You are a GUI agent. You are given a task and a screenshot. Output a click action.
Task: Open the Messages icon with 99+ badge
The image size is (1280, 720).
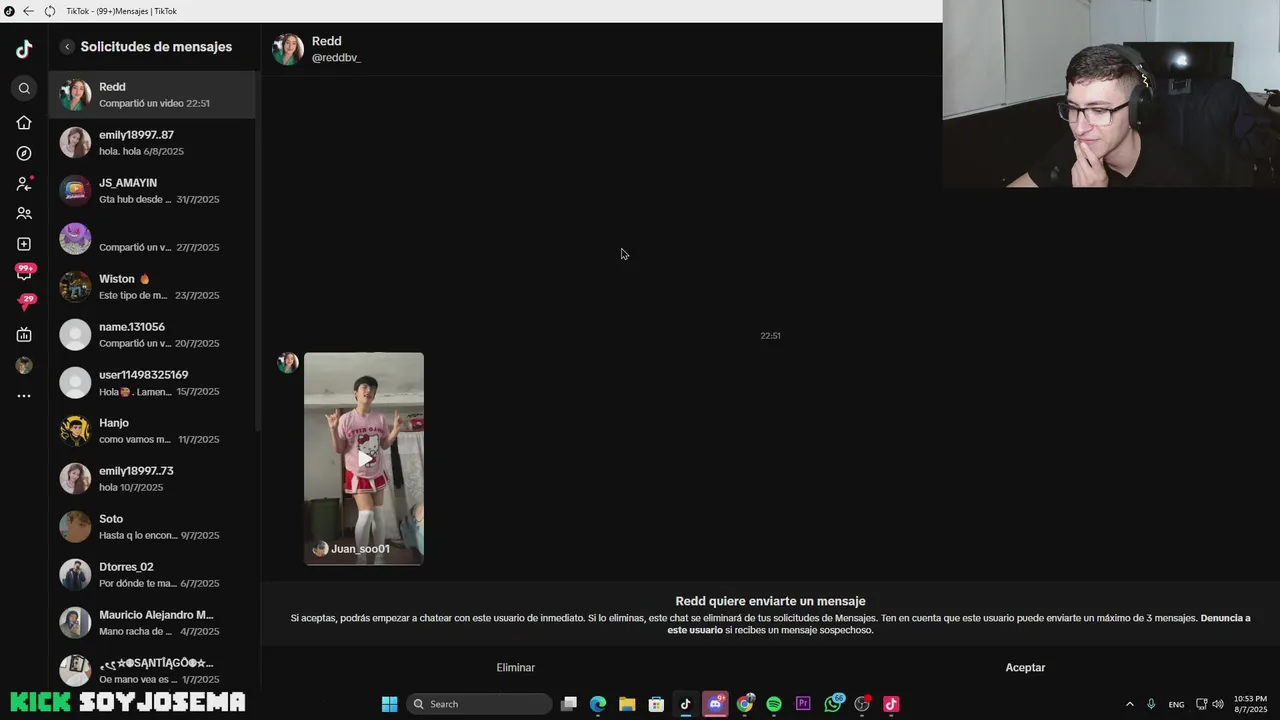(x=25, y=271)
